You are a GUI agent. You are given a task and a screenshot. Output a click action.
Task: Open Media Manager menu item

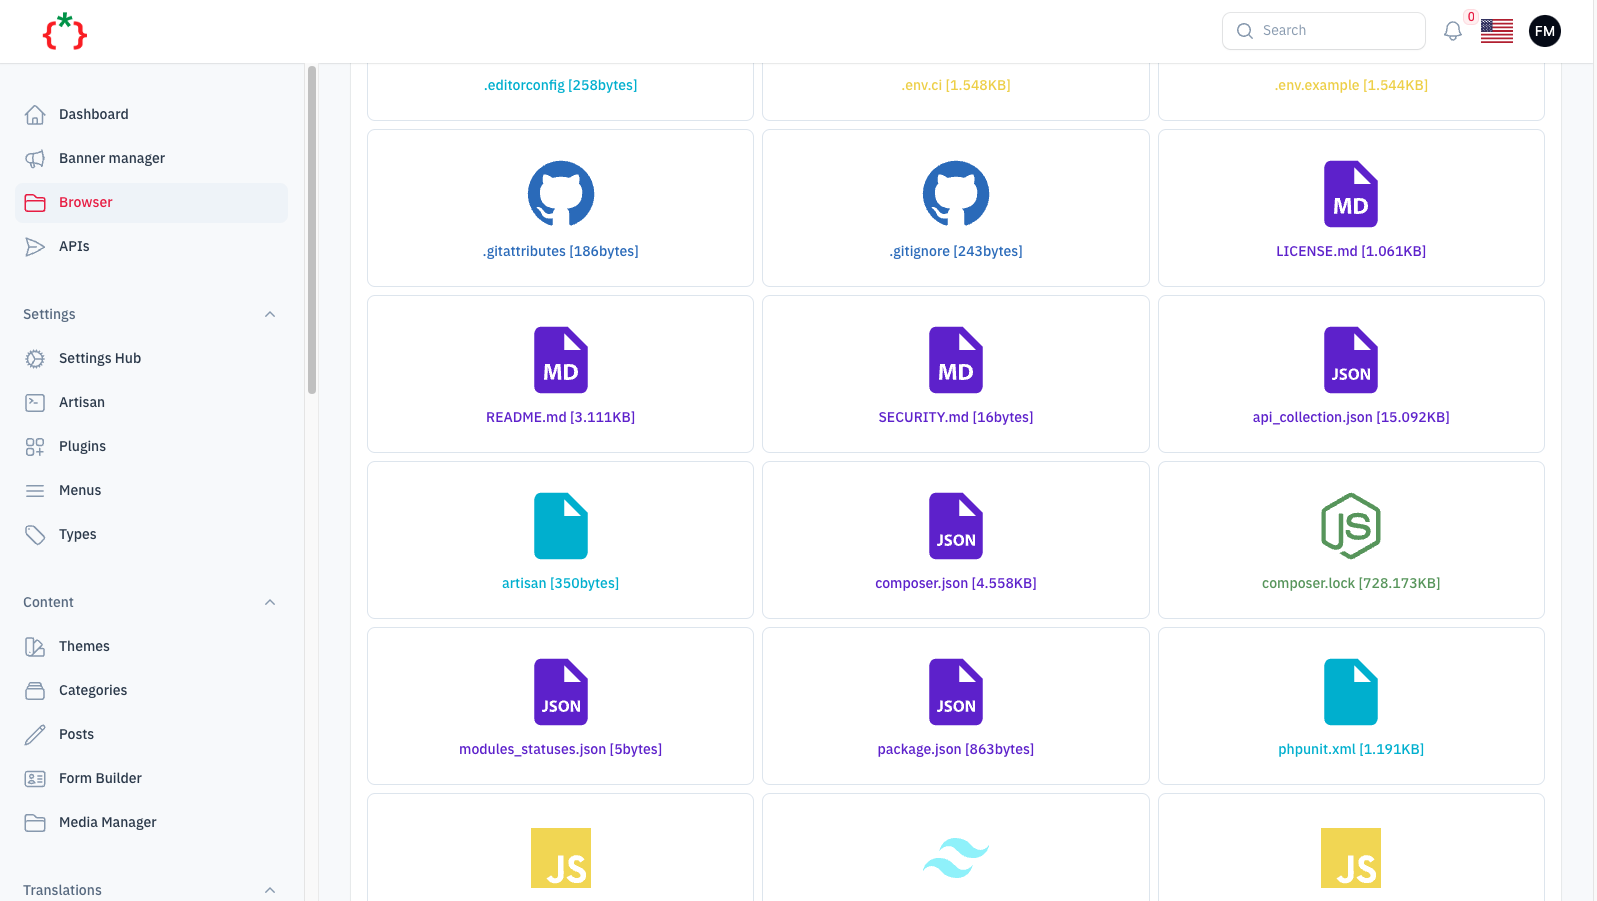tap(151, 822)
